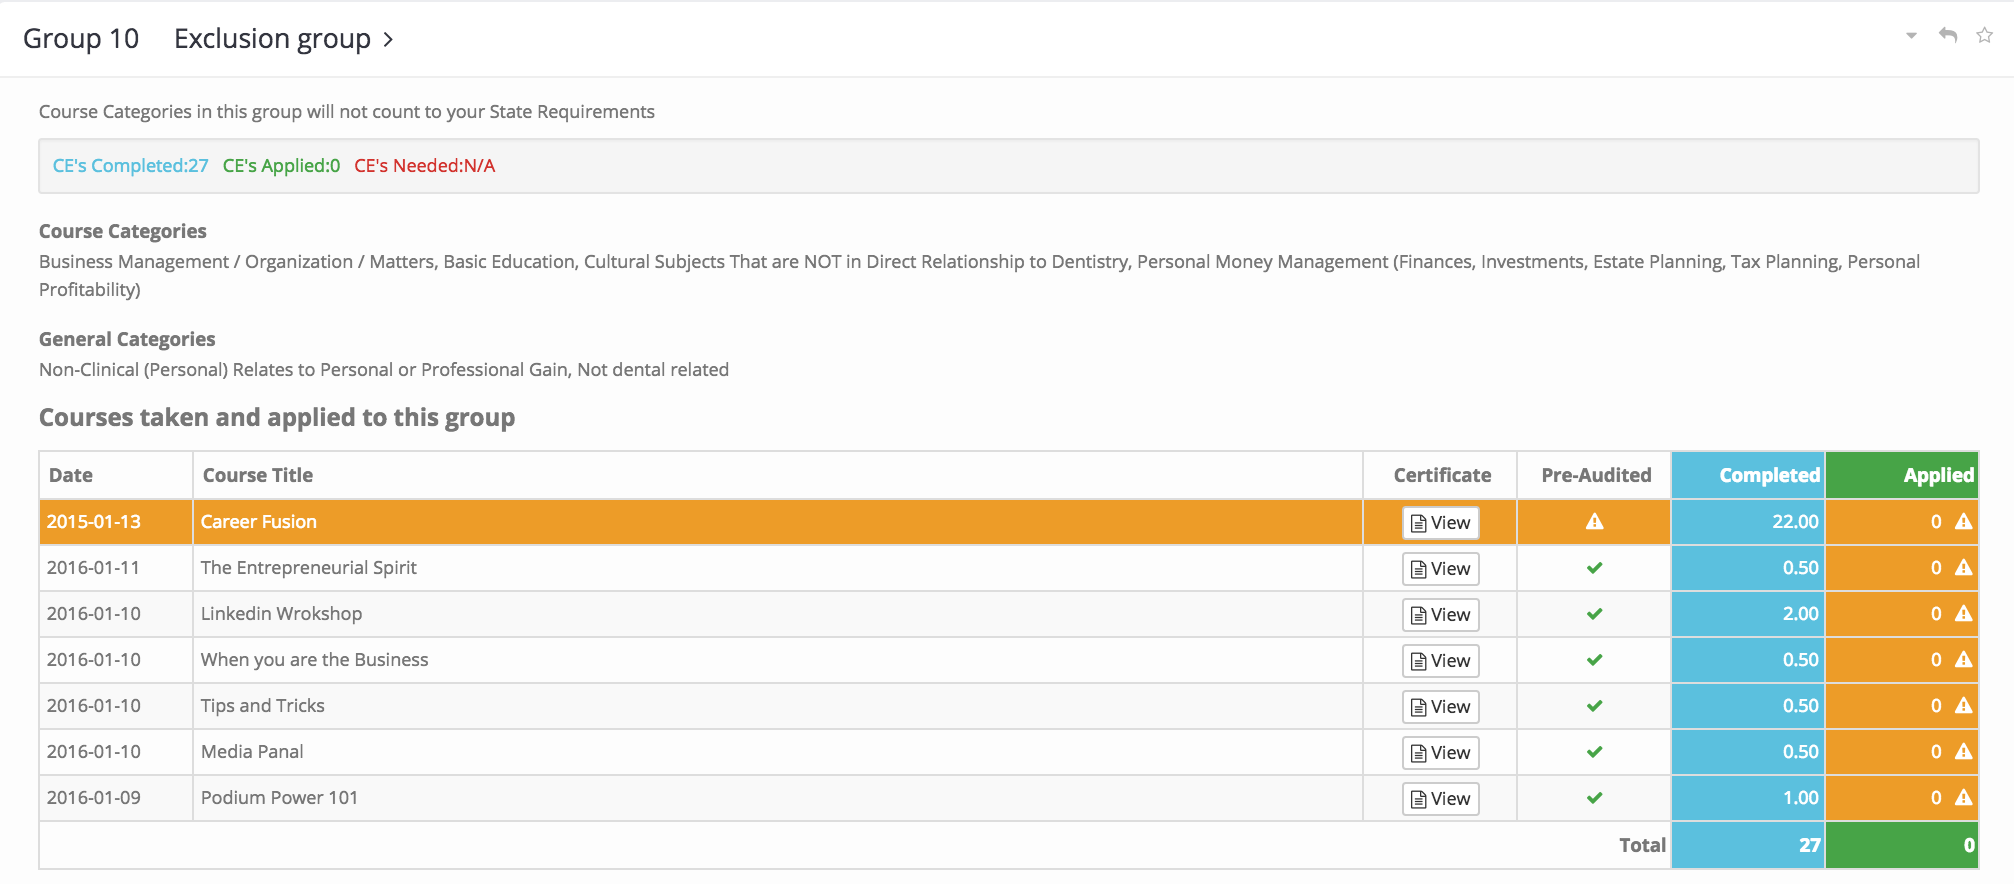Click the applied warning icon in Career Fusion row
Image resolution: width=2014 pixels, height=884 pixels.
coord(1964,521)
